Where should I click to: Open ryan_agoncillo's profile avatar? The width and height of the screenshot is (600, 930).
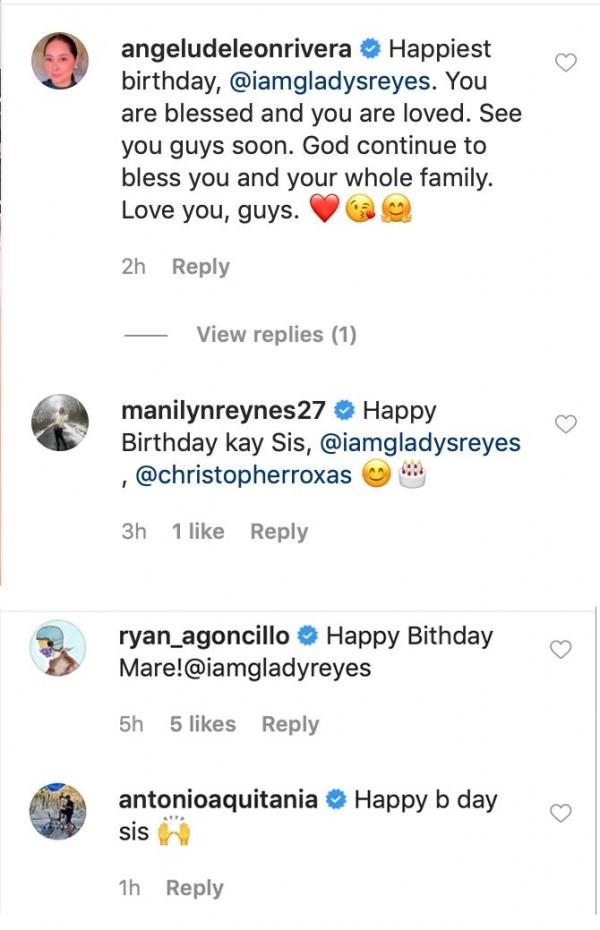56,649
